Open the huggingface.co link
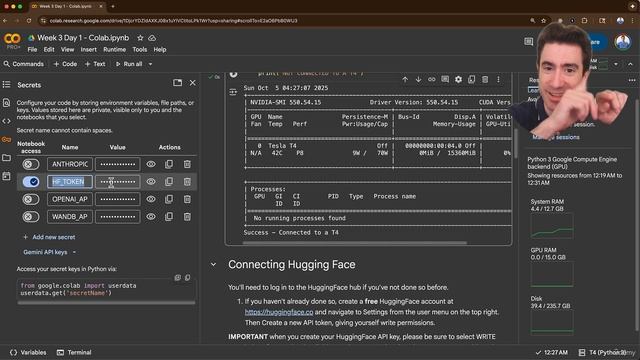Viewport: 640px width, 360px height. tap(279, 312)
